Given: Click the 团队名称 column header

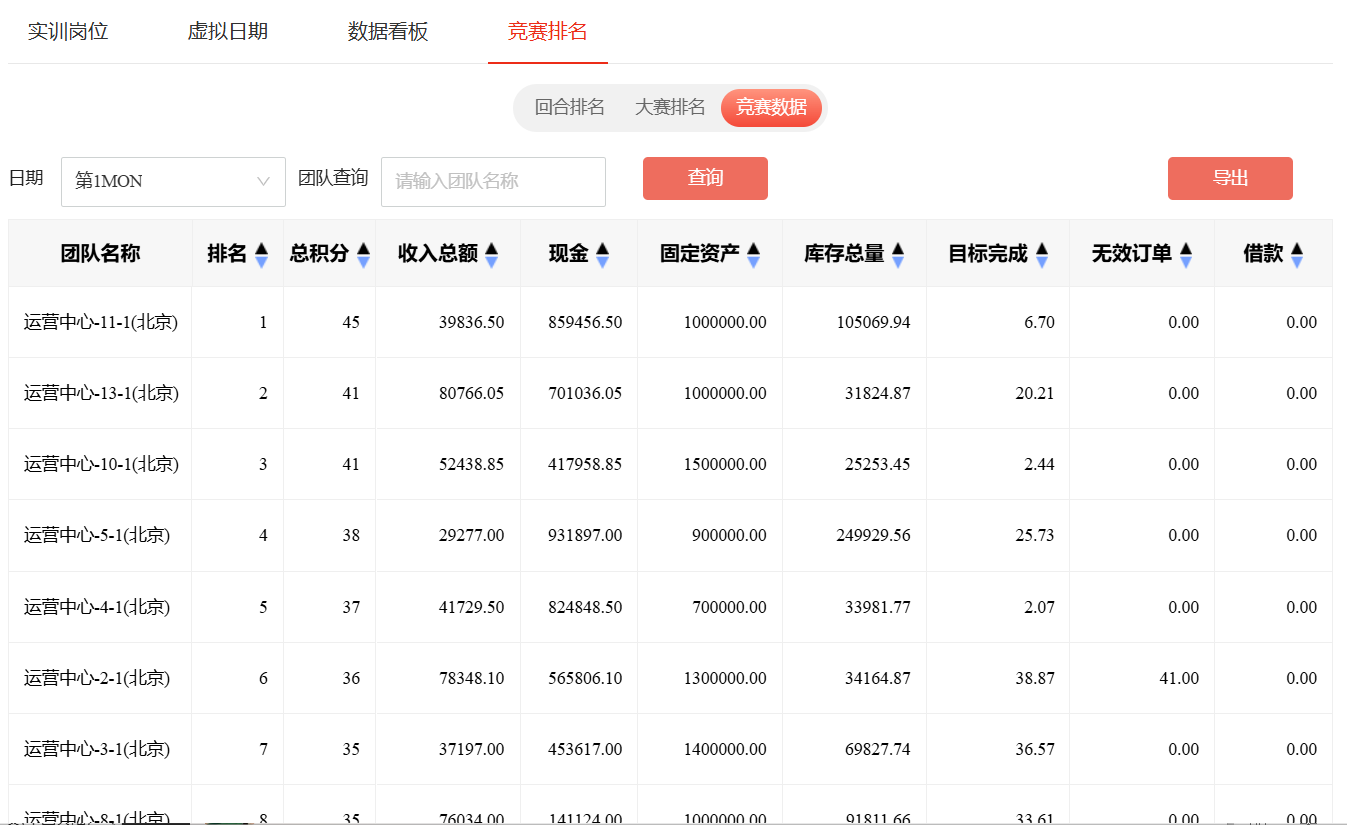Looking at the screenshot, I should (100, 254).
